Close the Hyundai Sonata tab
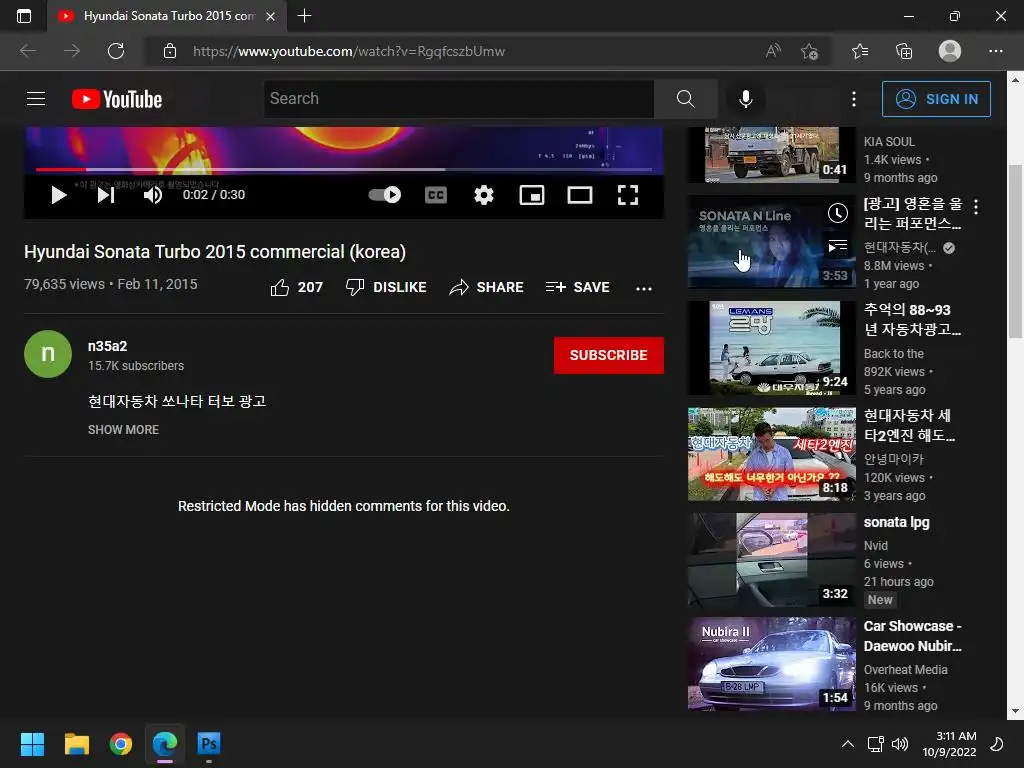 pos(270,16)
